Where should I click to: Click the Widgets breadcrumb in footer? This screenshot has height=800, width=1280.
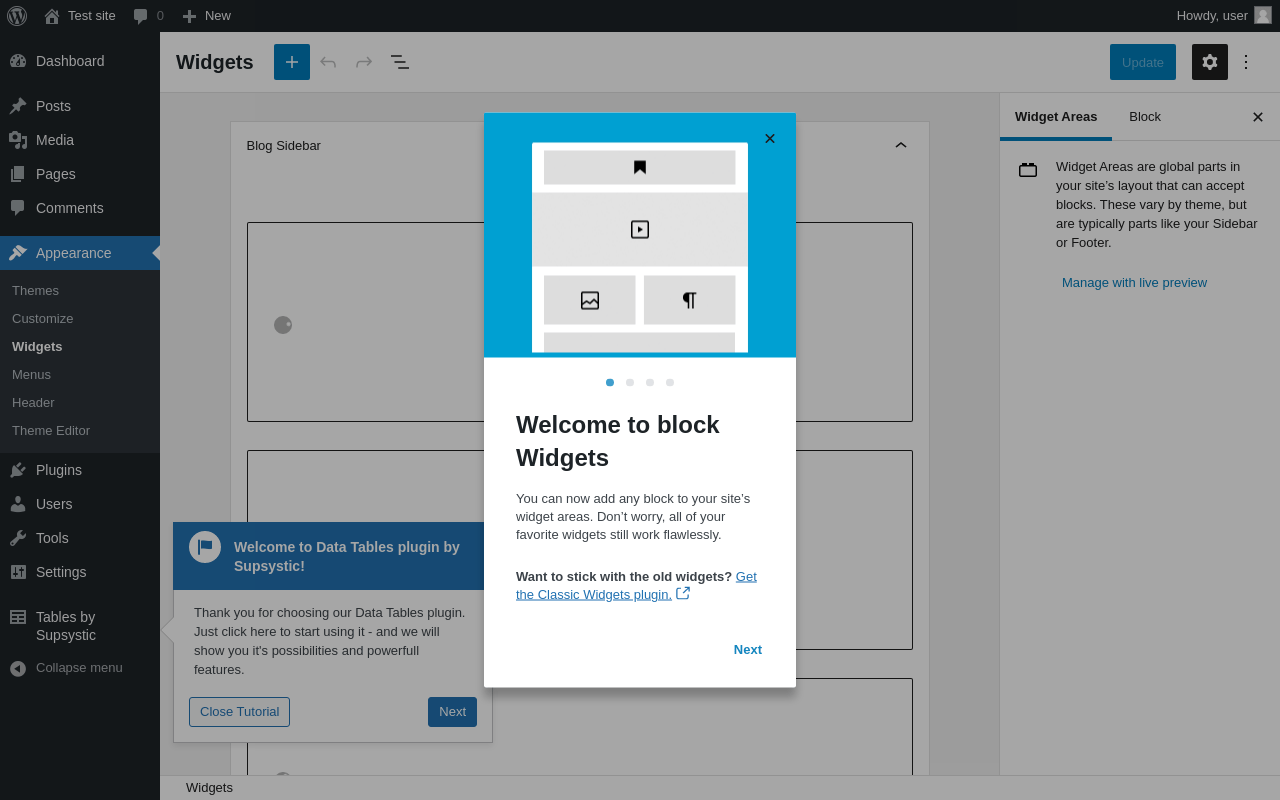[209, 788]
